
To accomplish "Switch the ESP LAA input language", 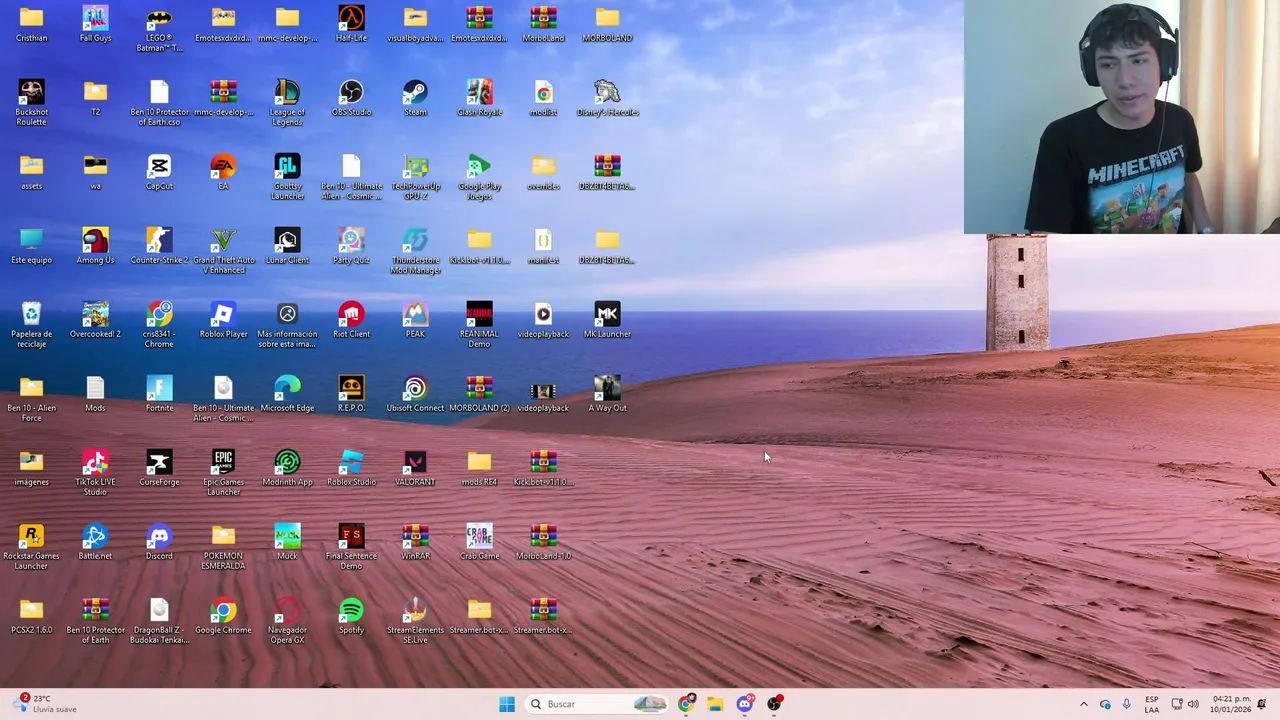I will (1152, 704).
